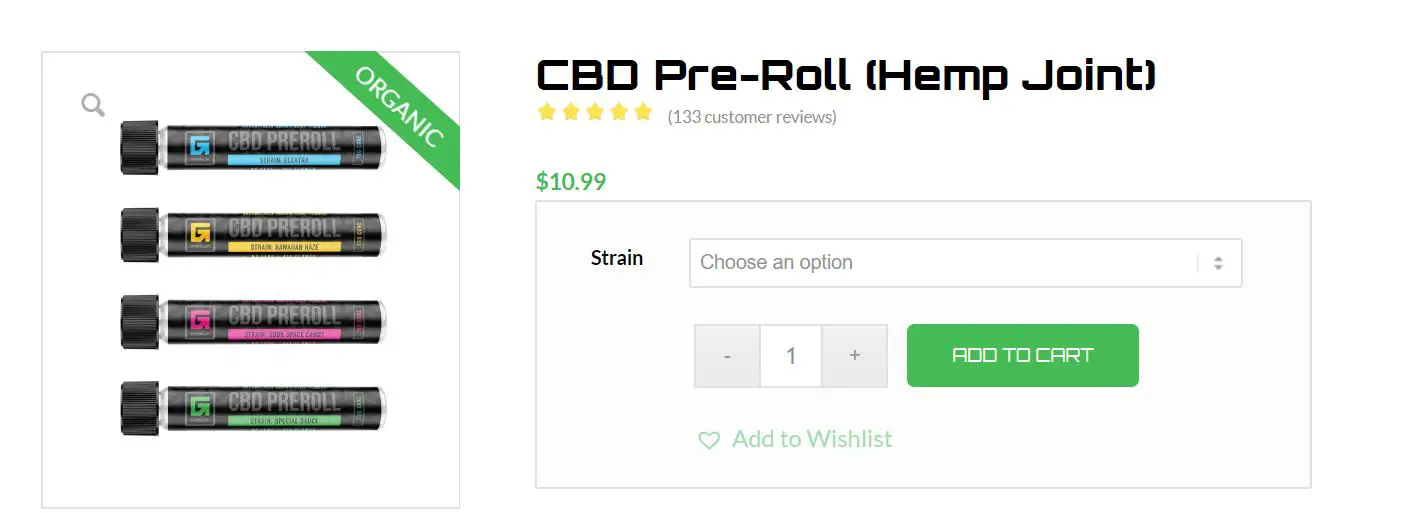This screenshot has width=1401, height=513.
Task: Click the CBD Pre-Roll (Hemp Joint) title
Action: pyautogui.click(x=846, y=75)
